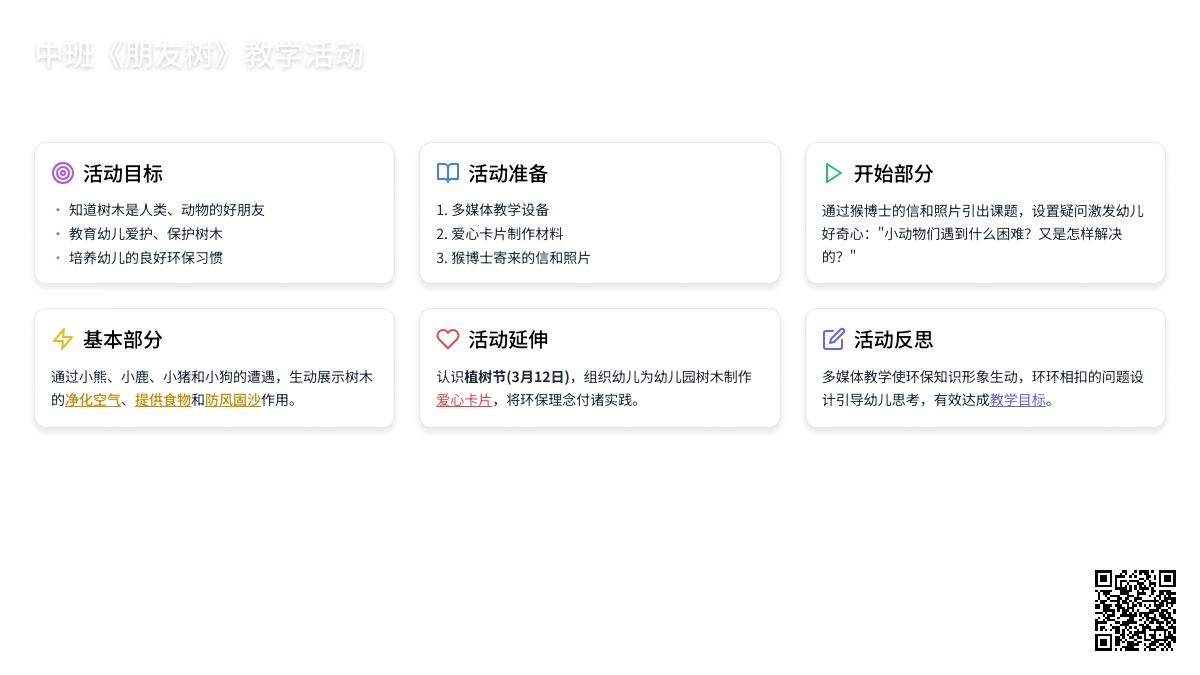The height and width of the screenshot is (675, 1200).
Task: Click the 基本部分 card heading
Action: click(x=123, y=339)
